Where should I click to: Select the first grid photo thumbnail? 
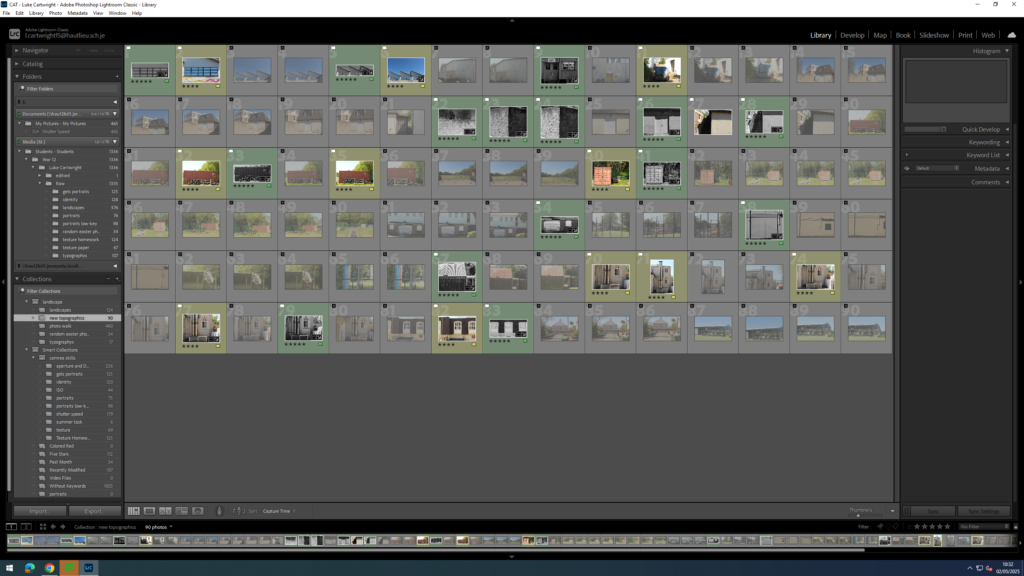click(x=150, y=71)
